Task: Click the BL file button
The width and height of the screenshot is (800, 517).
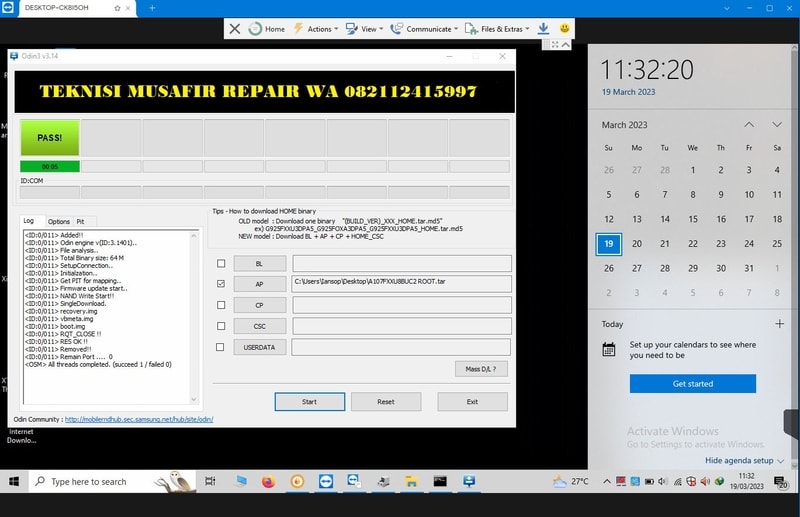Action: [x=260, y=264]
